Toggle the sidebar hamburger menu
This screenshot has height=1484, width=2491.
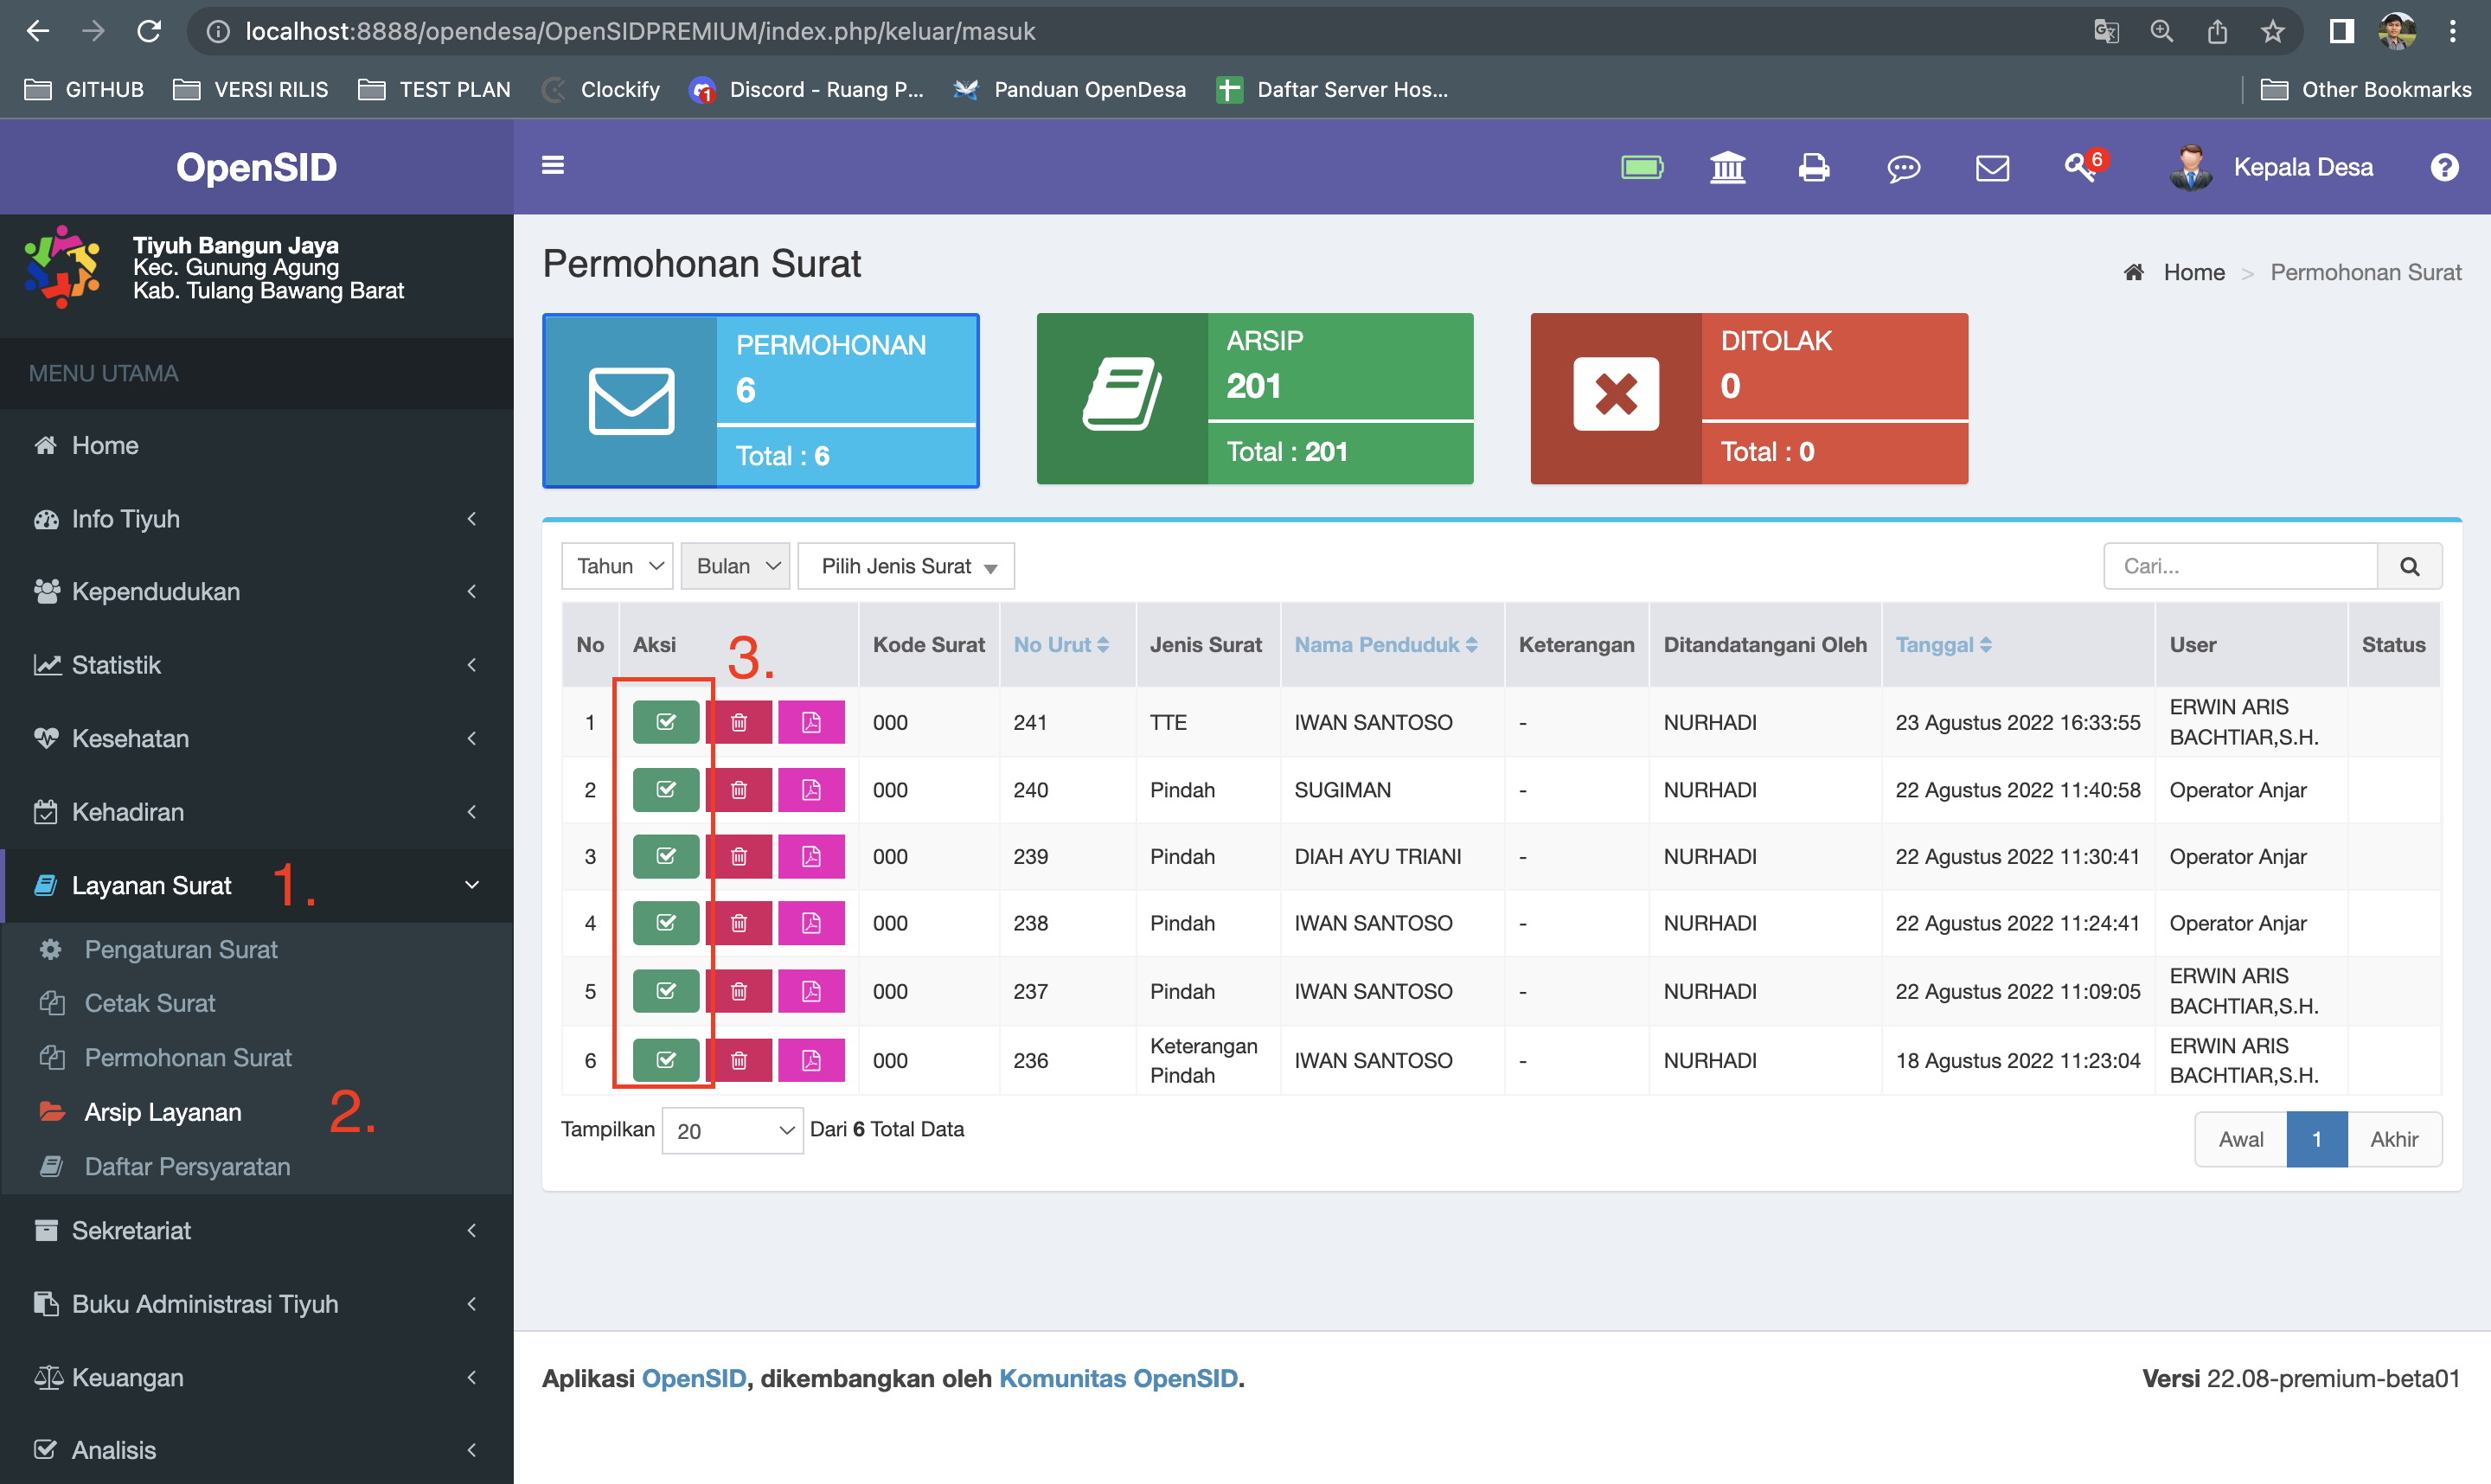tap(552, 165)
